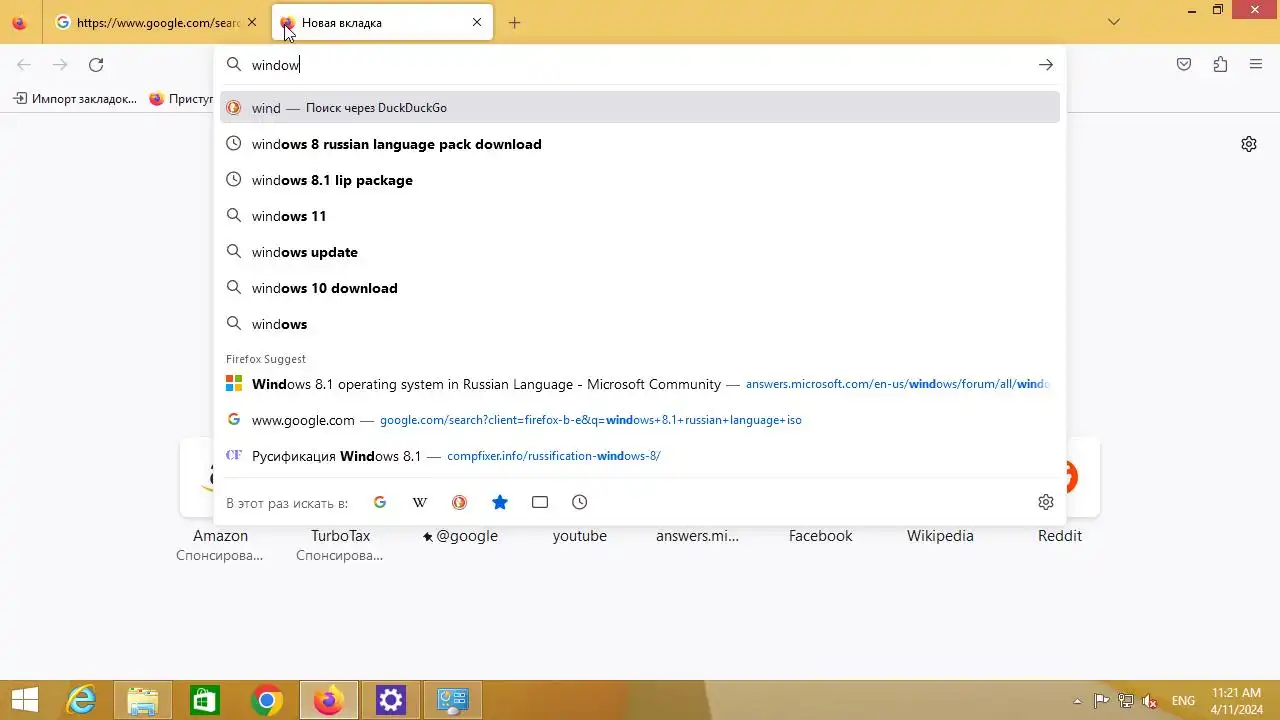The height and width of the screenshot is (720, 1280).
Task: Search this time with Google icon
Action: 380,502
